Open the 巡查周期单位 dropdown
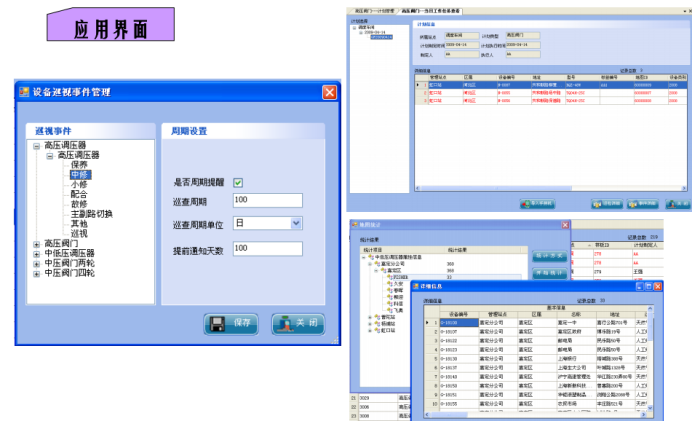The height and width of the screenshot is (421, 693). [x=295, y=223]
